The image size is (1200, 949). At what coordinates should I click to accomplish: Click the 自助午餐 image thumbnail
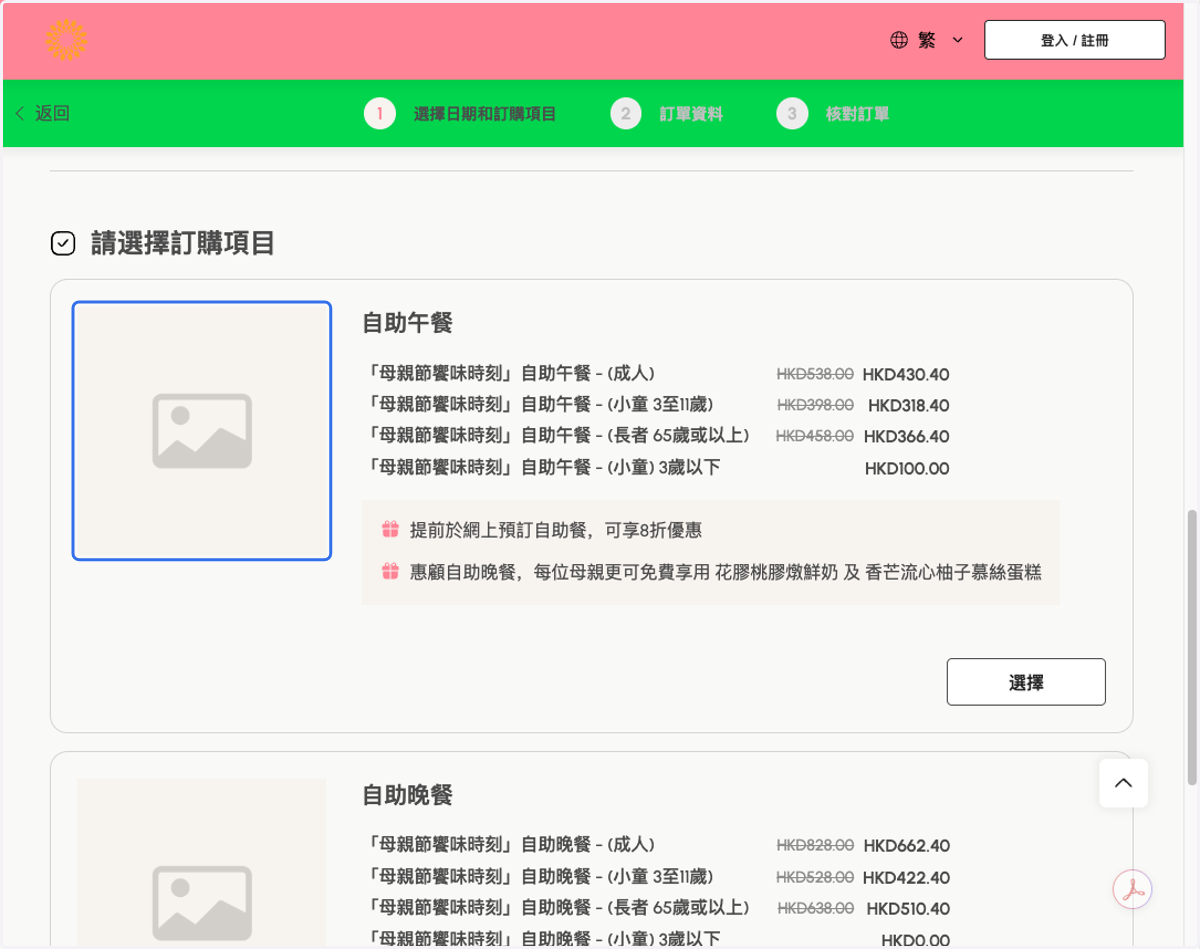click(x=202, y=431)
